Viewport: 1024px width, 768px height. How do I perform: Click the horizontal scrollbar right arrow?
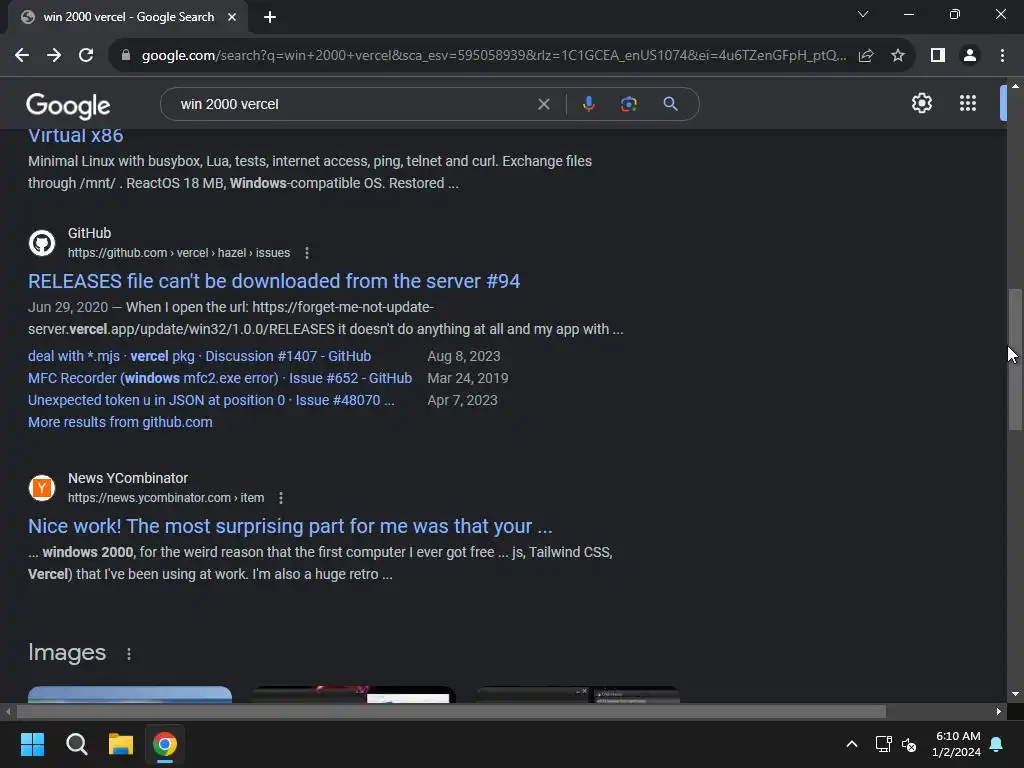[x=999, y=712]
